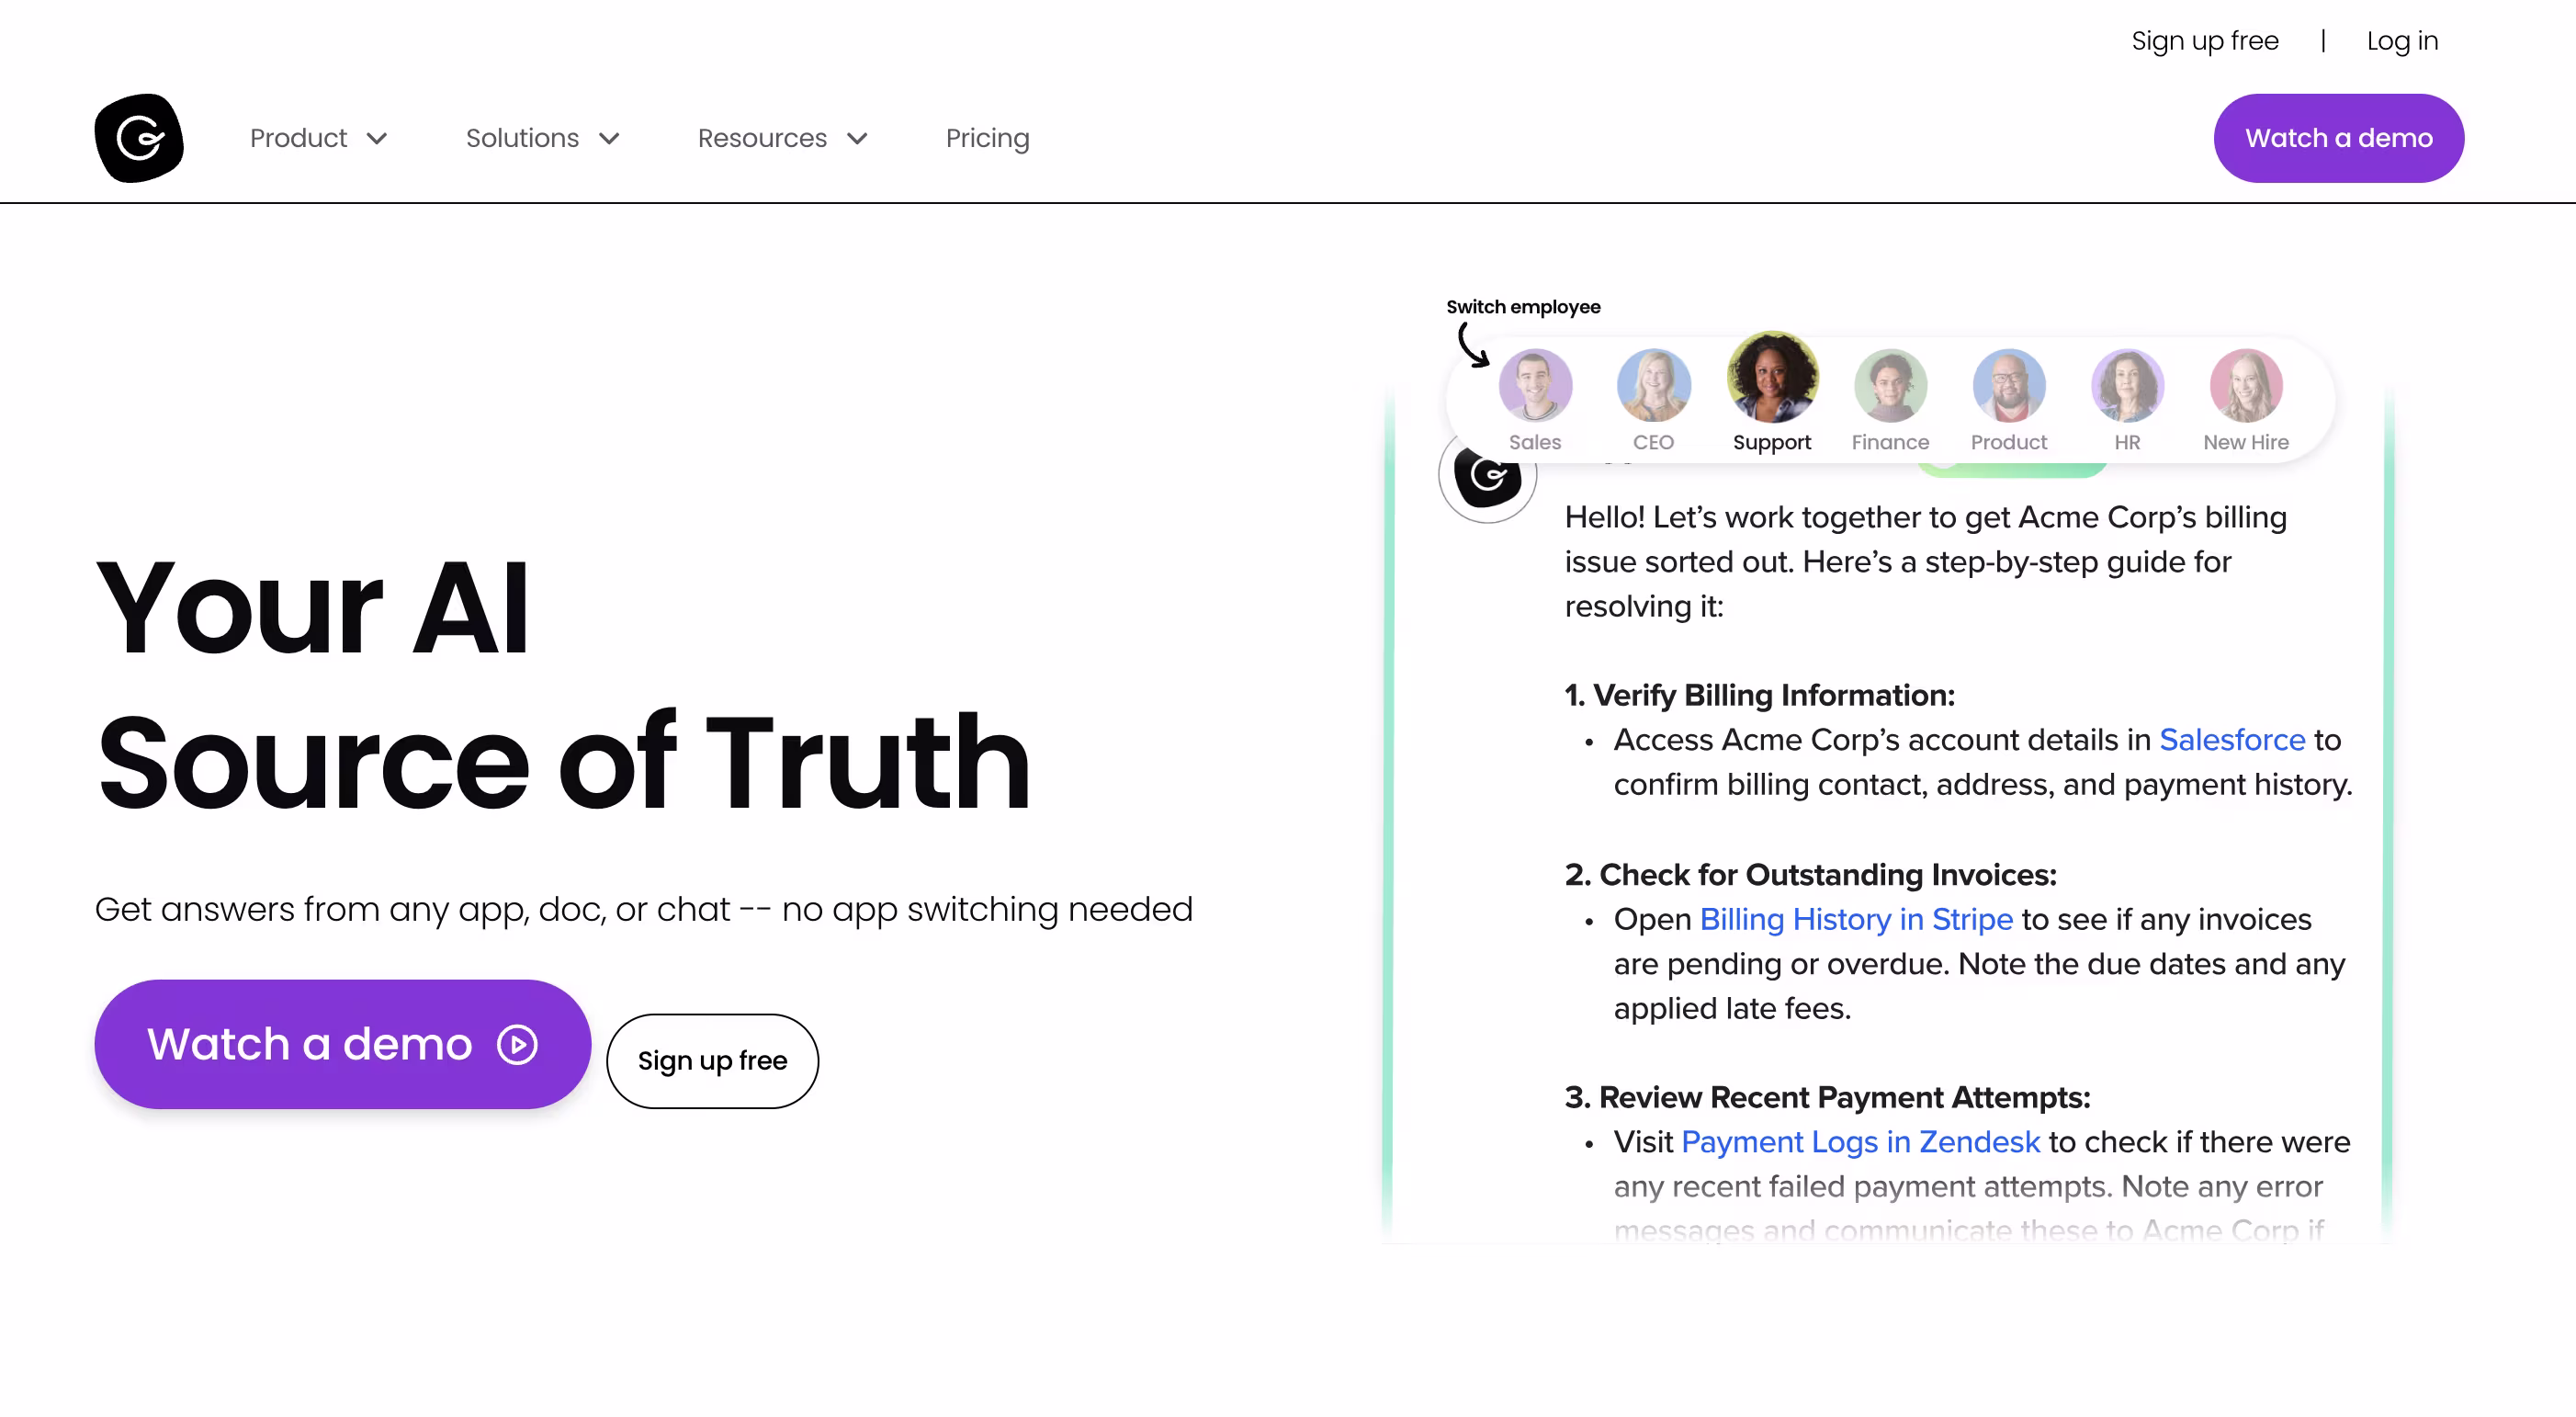The image size is (2576, 1417).
Task: Click the CEO label under avatar
Action: click(1653, 442)
